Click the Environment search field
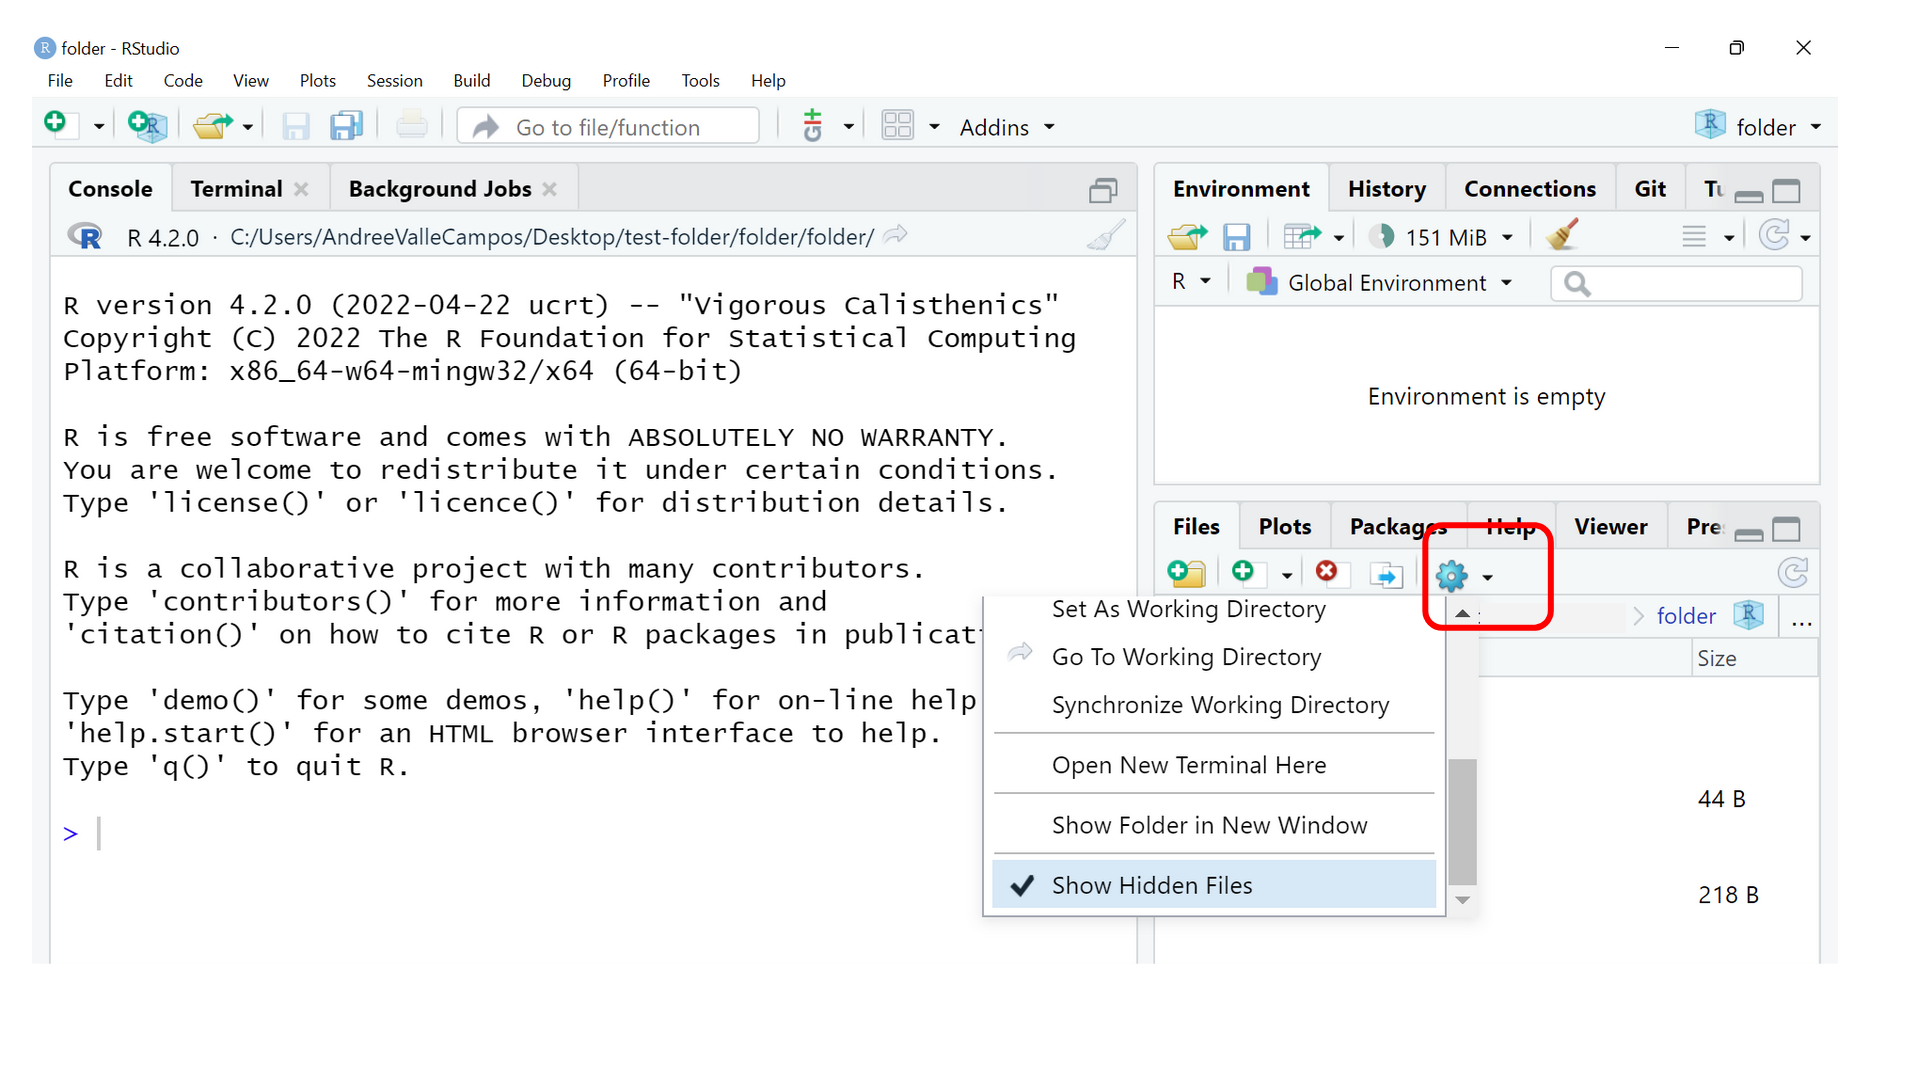This screenshot has width=1920, height=1080. click(x=1677, y=284)
